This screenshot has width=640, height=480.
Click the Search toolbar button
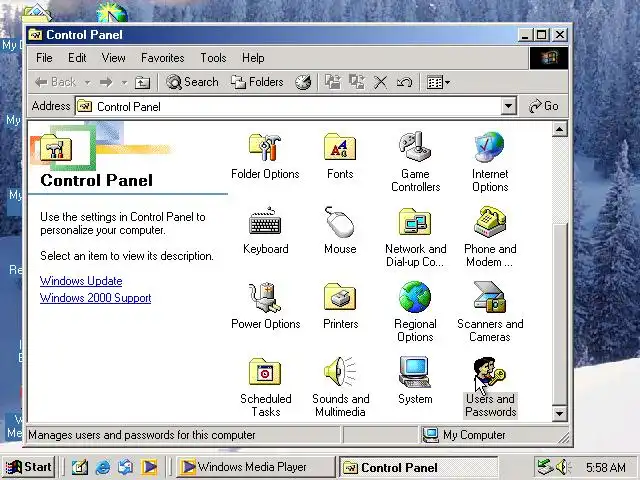click(192, 82)
